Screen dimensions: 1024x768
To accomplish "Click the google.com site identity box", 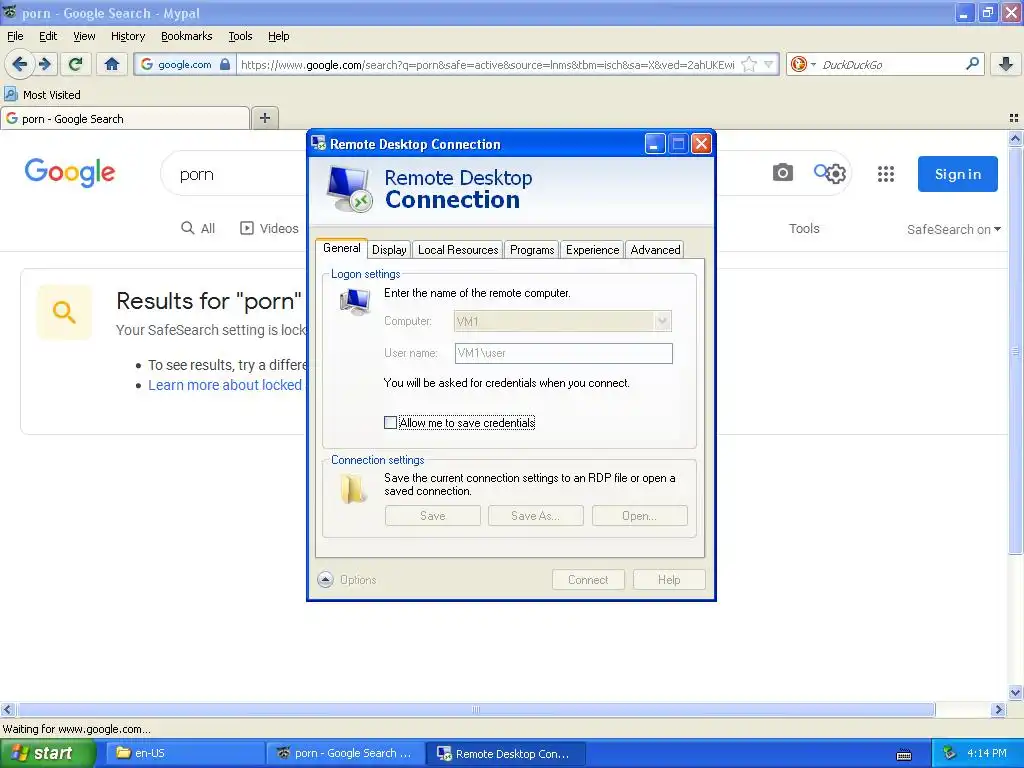I will (x=185, y=64).
